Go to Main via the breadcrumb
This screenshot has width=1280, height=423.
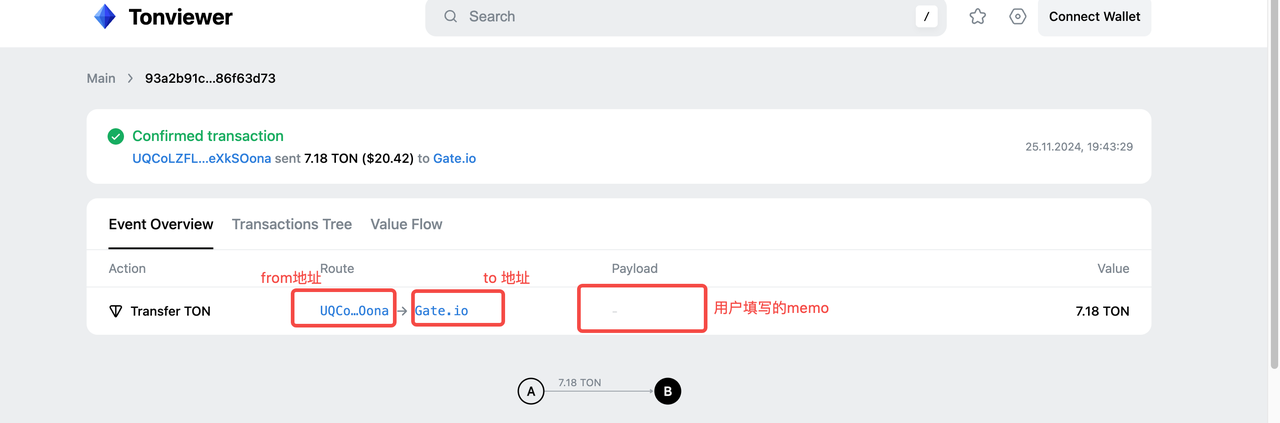[101, 78]
